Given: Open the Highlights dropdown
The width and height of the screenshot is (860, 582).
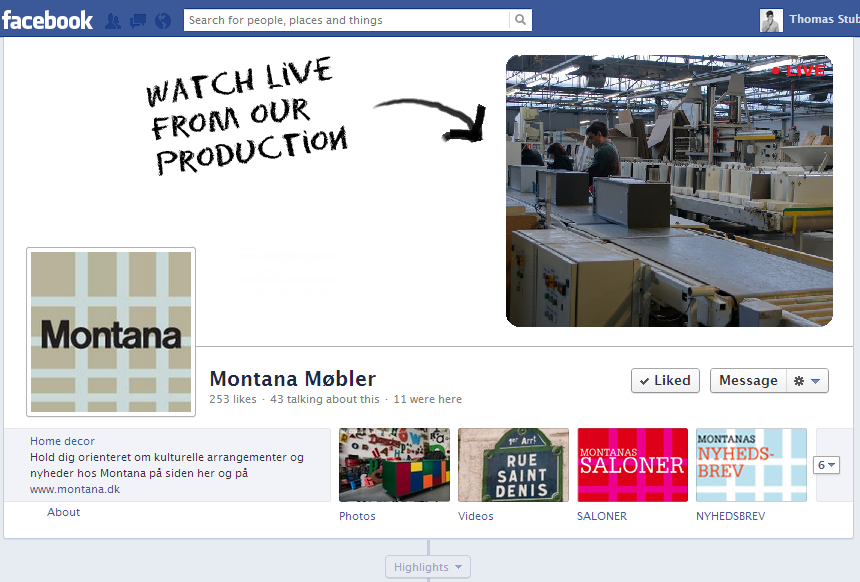Looking at the screenshot, I should (x=428, y=567).
